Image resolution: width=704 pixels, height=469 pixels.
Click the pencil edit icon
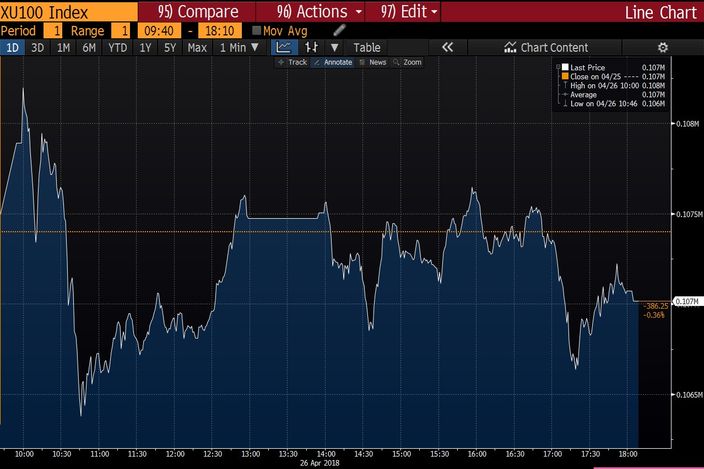coord(339,30)
